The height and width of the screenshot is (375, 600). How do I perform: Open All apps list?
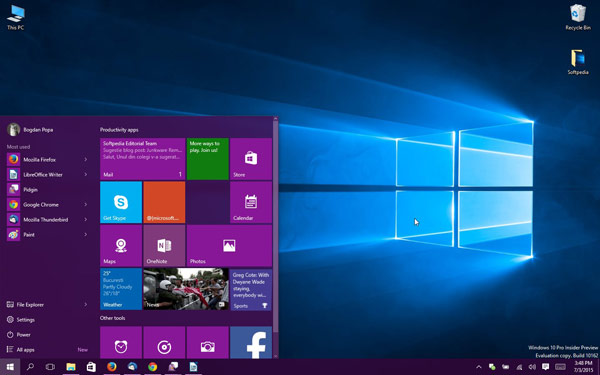(25, 349)
